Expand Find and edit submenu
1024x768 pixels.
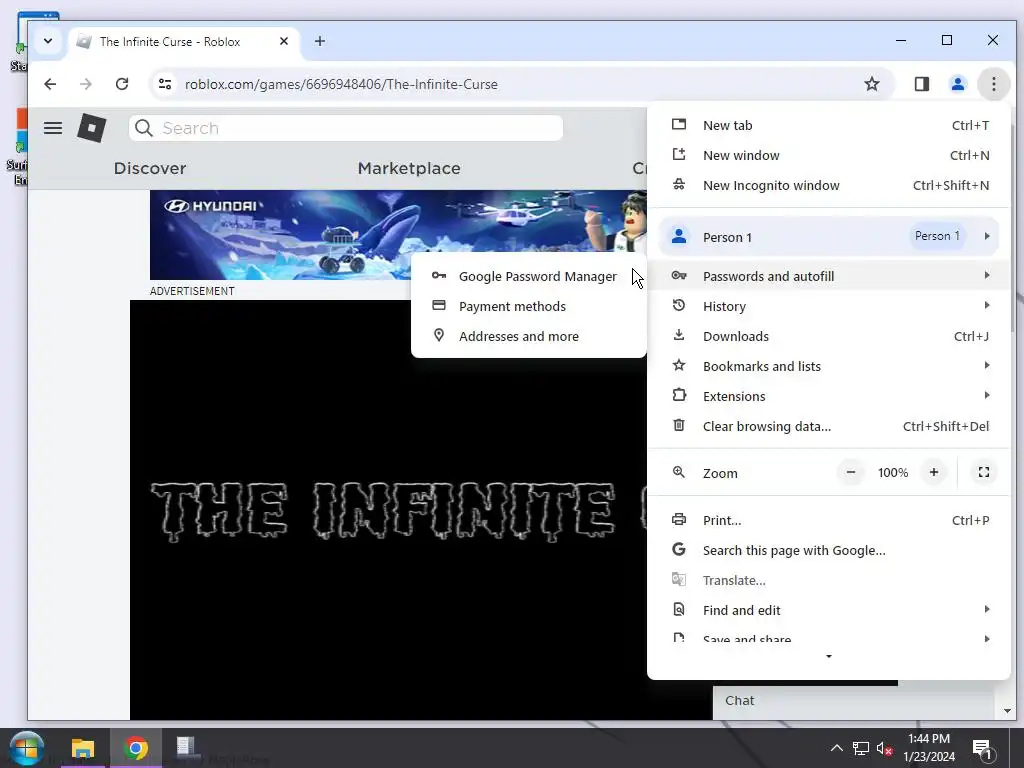pyautogui.click(x=829, y=611)
